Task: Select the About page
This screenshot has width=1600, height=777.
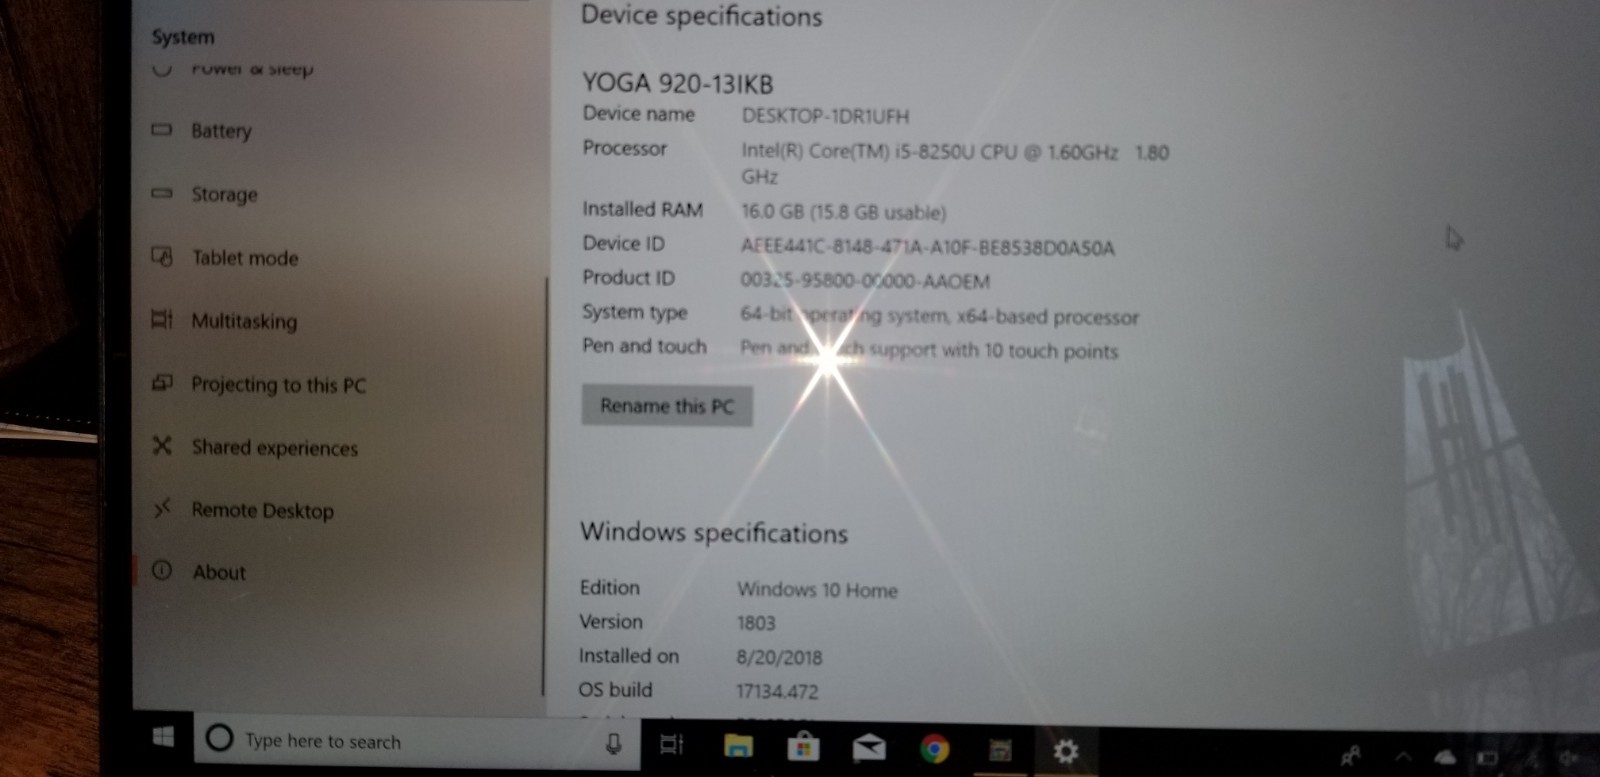Action: coord(219,573)
